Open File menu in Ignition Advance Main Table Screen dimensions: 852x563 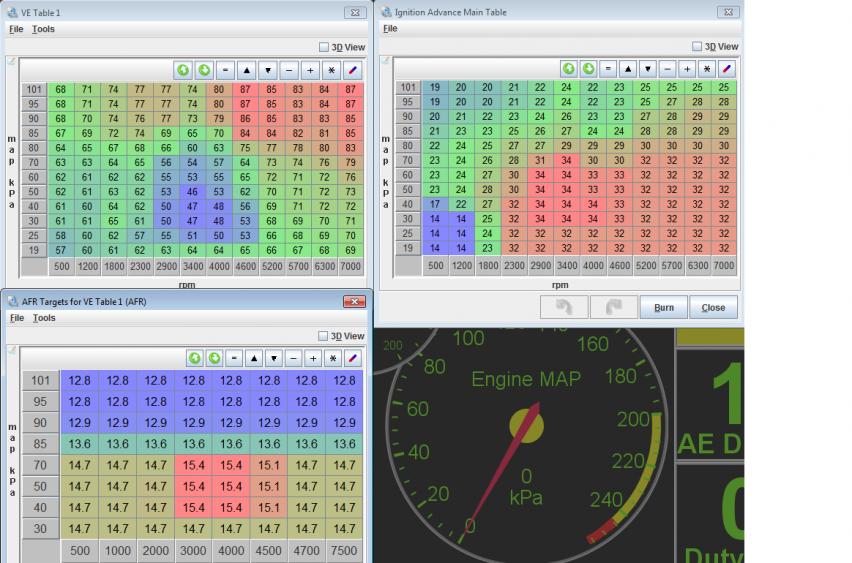tap(390, 28)
